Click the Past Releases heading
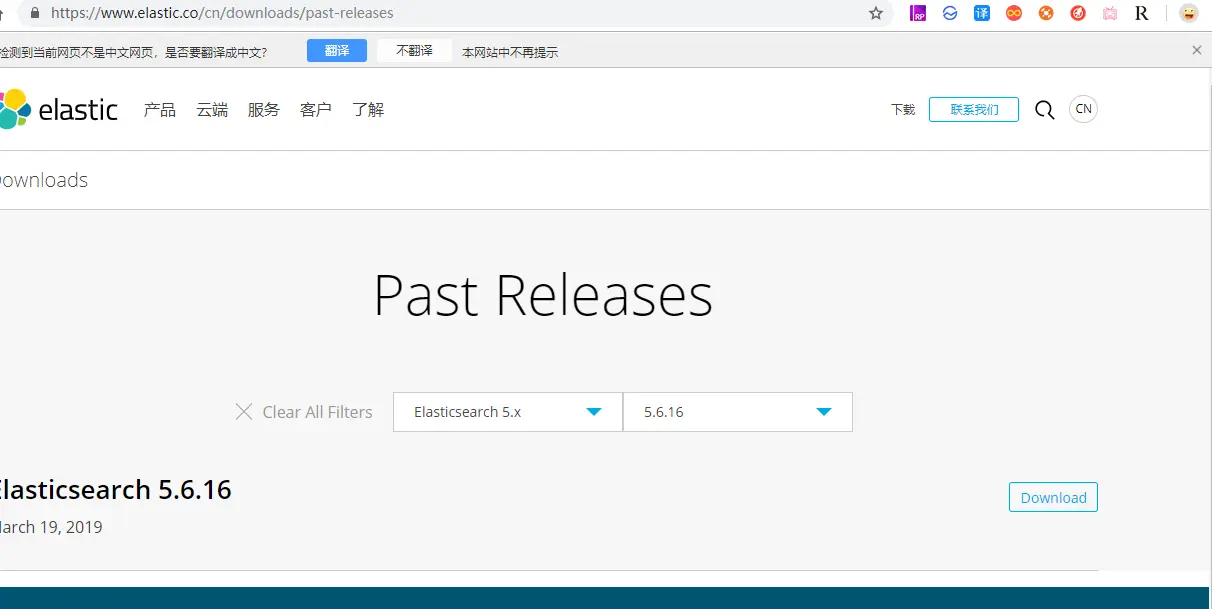The image size is (1212, 609). point(543,295)
